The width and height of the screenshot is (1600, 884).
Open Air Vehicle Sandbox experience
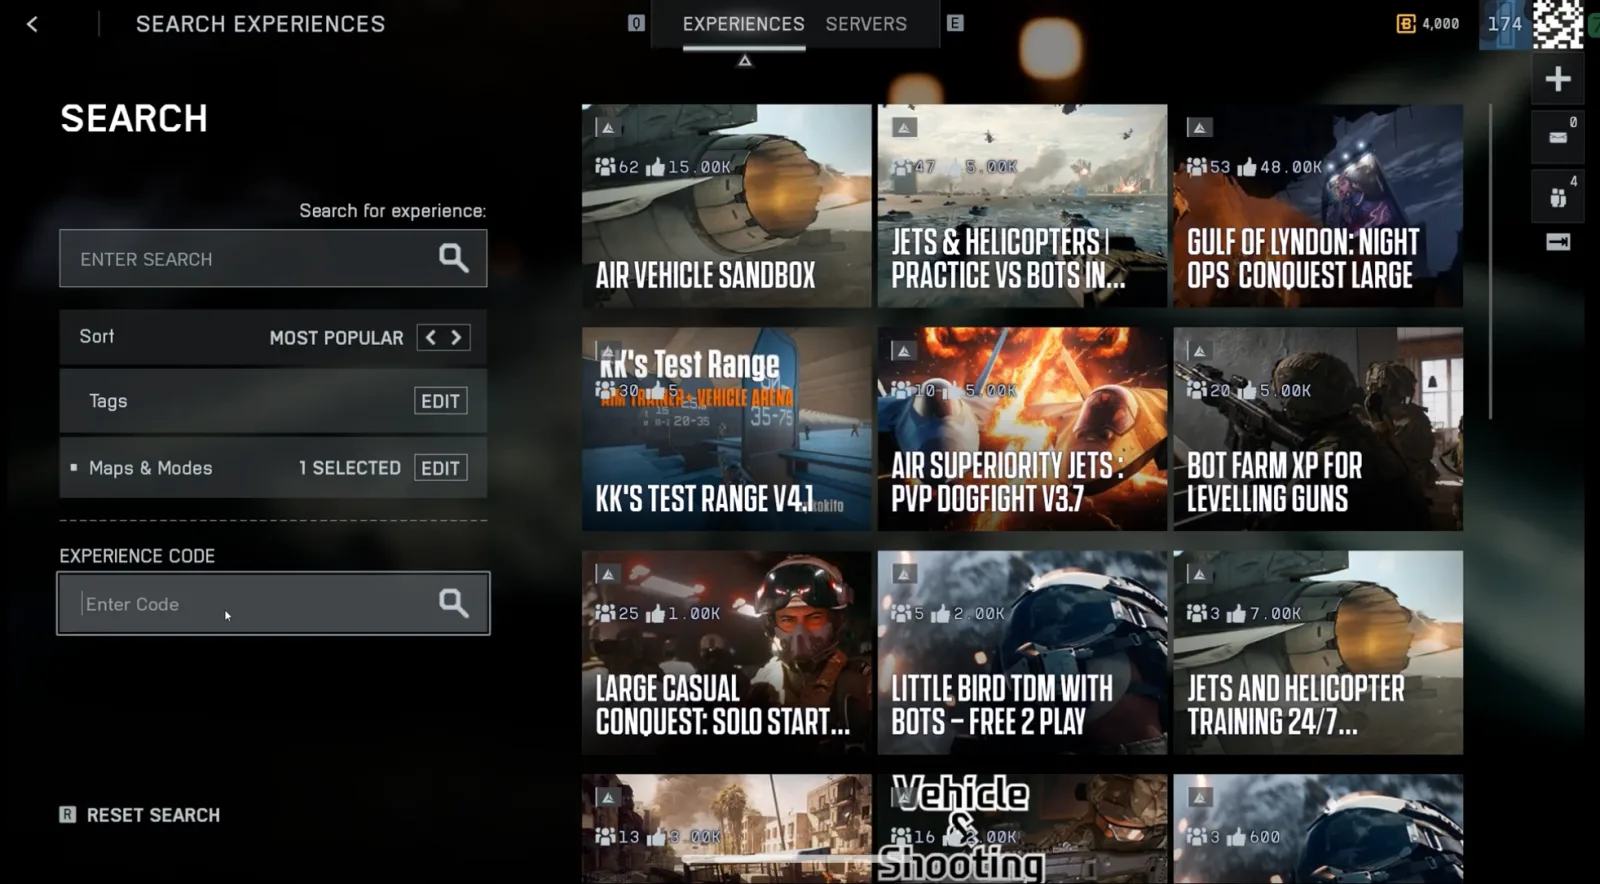[x=726, y=206]
